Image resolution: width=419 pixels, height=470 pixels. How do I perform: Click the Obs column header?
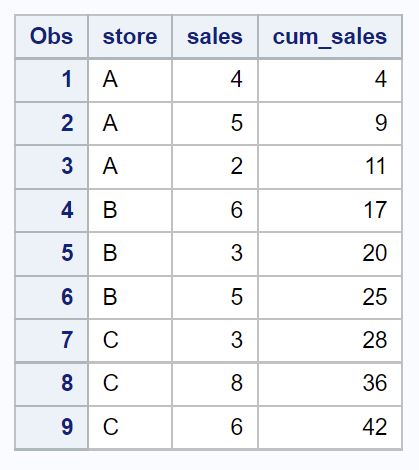click(x=51, y=36)
